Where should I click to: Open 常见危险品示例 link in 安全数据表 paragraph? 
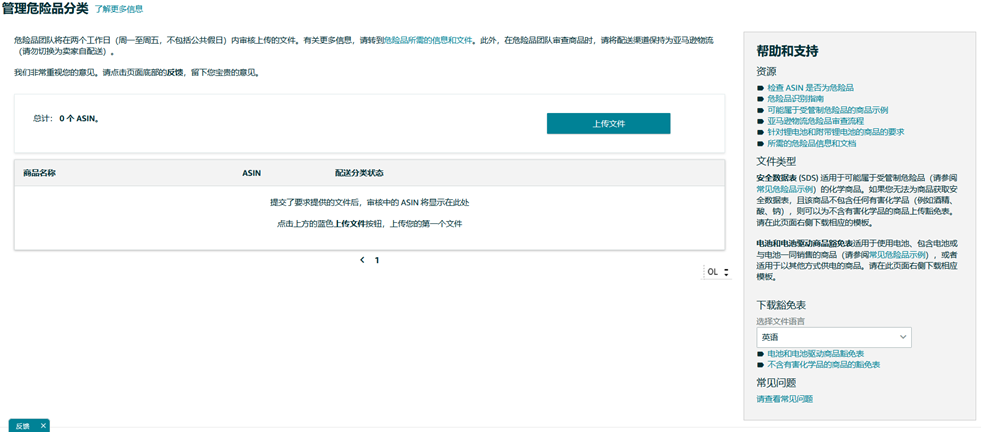pos(784,189)
